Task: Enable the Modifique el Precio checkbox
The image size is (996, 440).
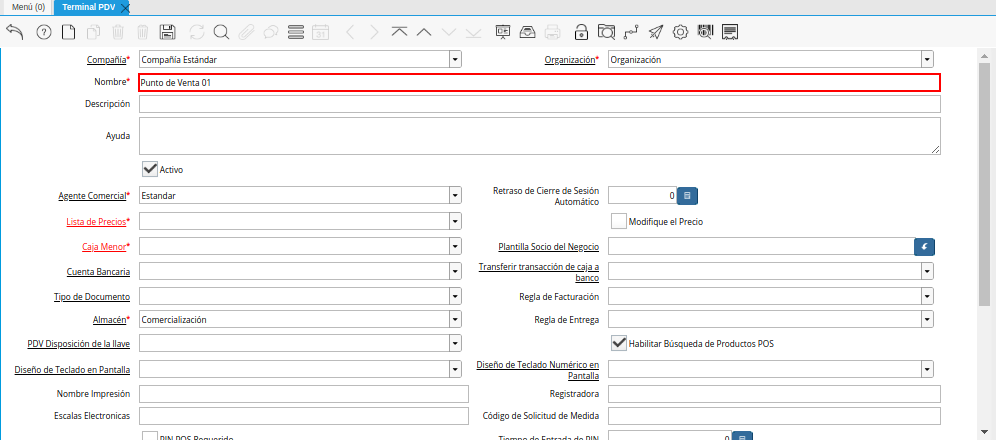Action: tap(619, 222)
